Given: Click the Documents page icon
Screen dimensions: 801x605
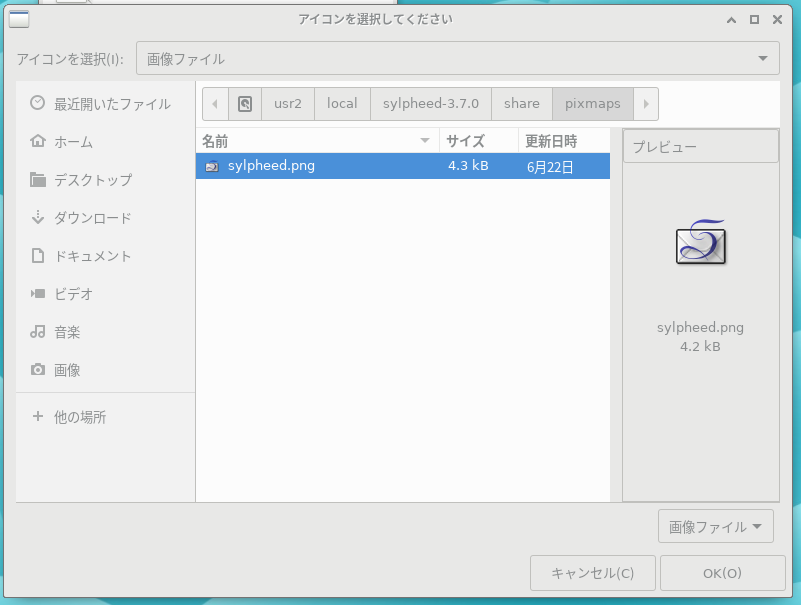Looking at the screenshot, I should tap(38, 255).
